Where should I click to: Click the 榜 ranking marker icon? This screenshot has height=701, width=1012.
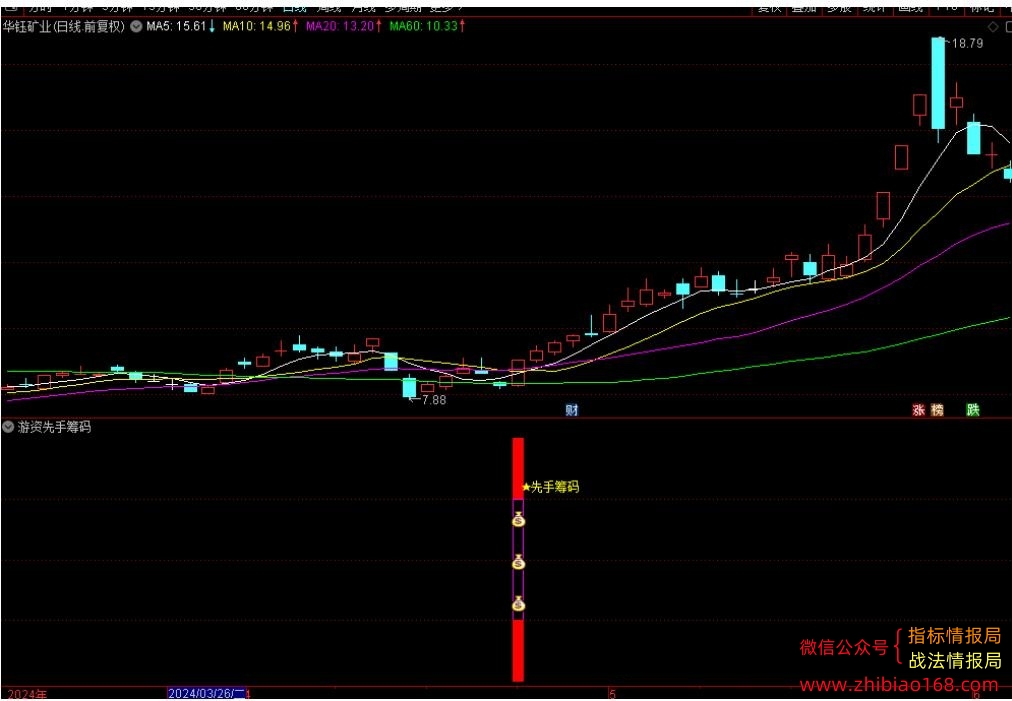937,410
